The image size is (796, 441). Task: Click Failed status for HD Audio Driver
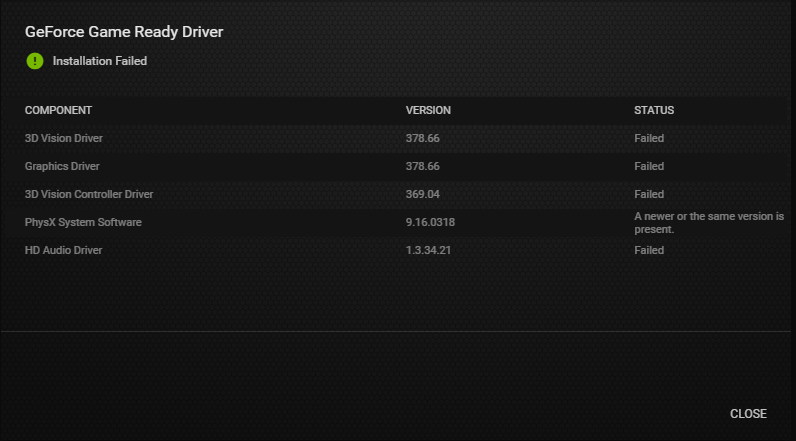click(x=649, y=250)
